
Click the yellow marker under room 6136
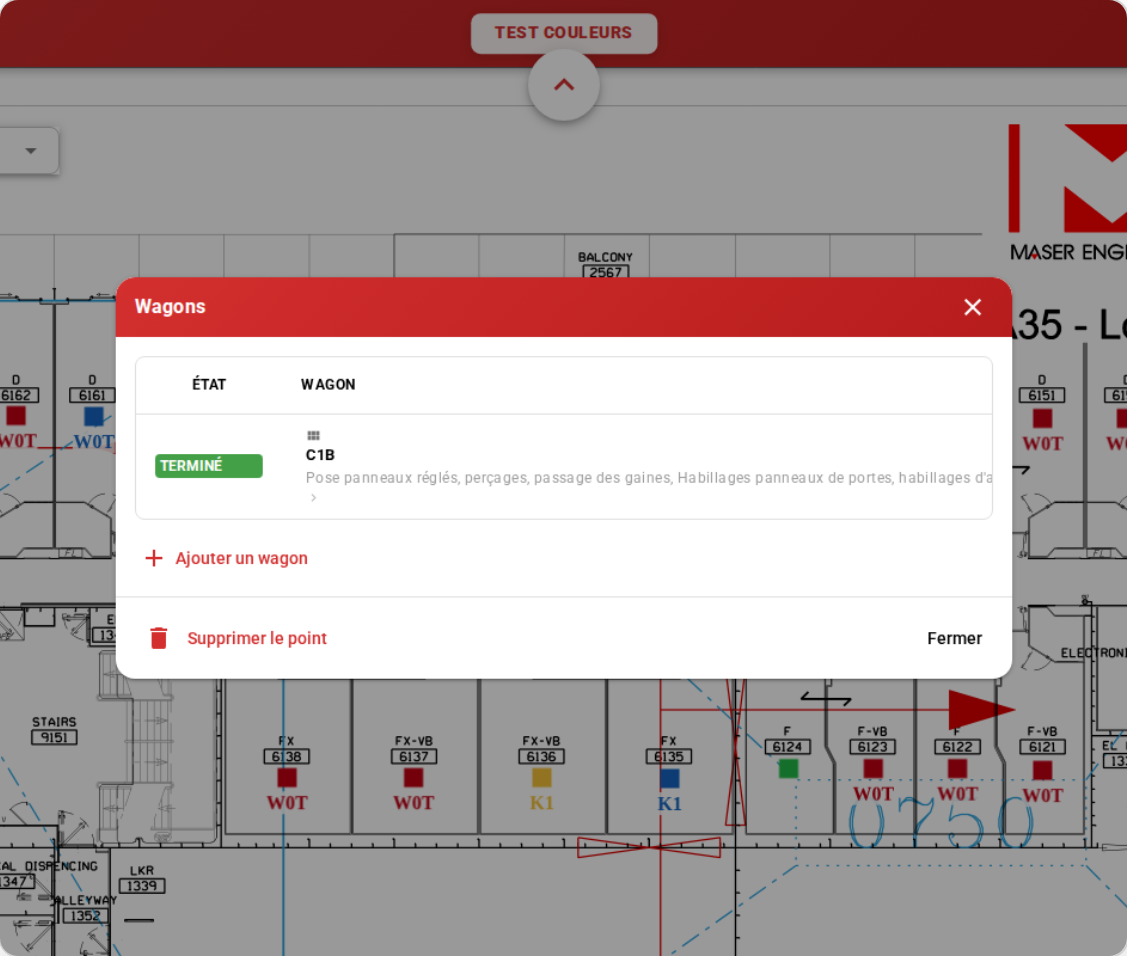[541, 778]
